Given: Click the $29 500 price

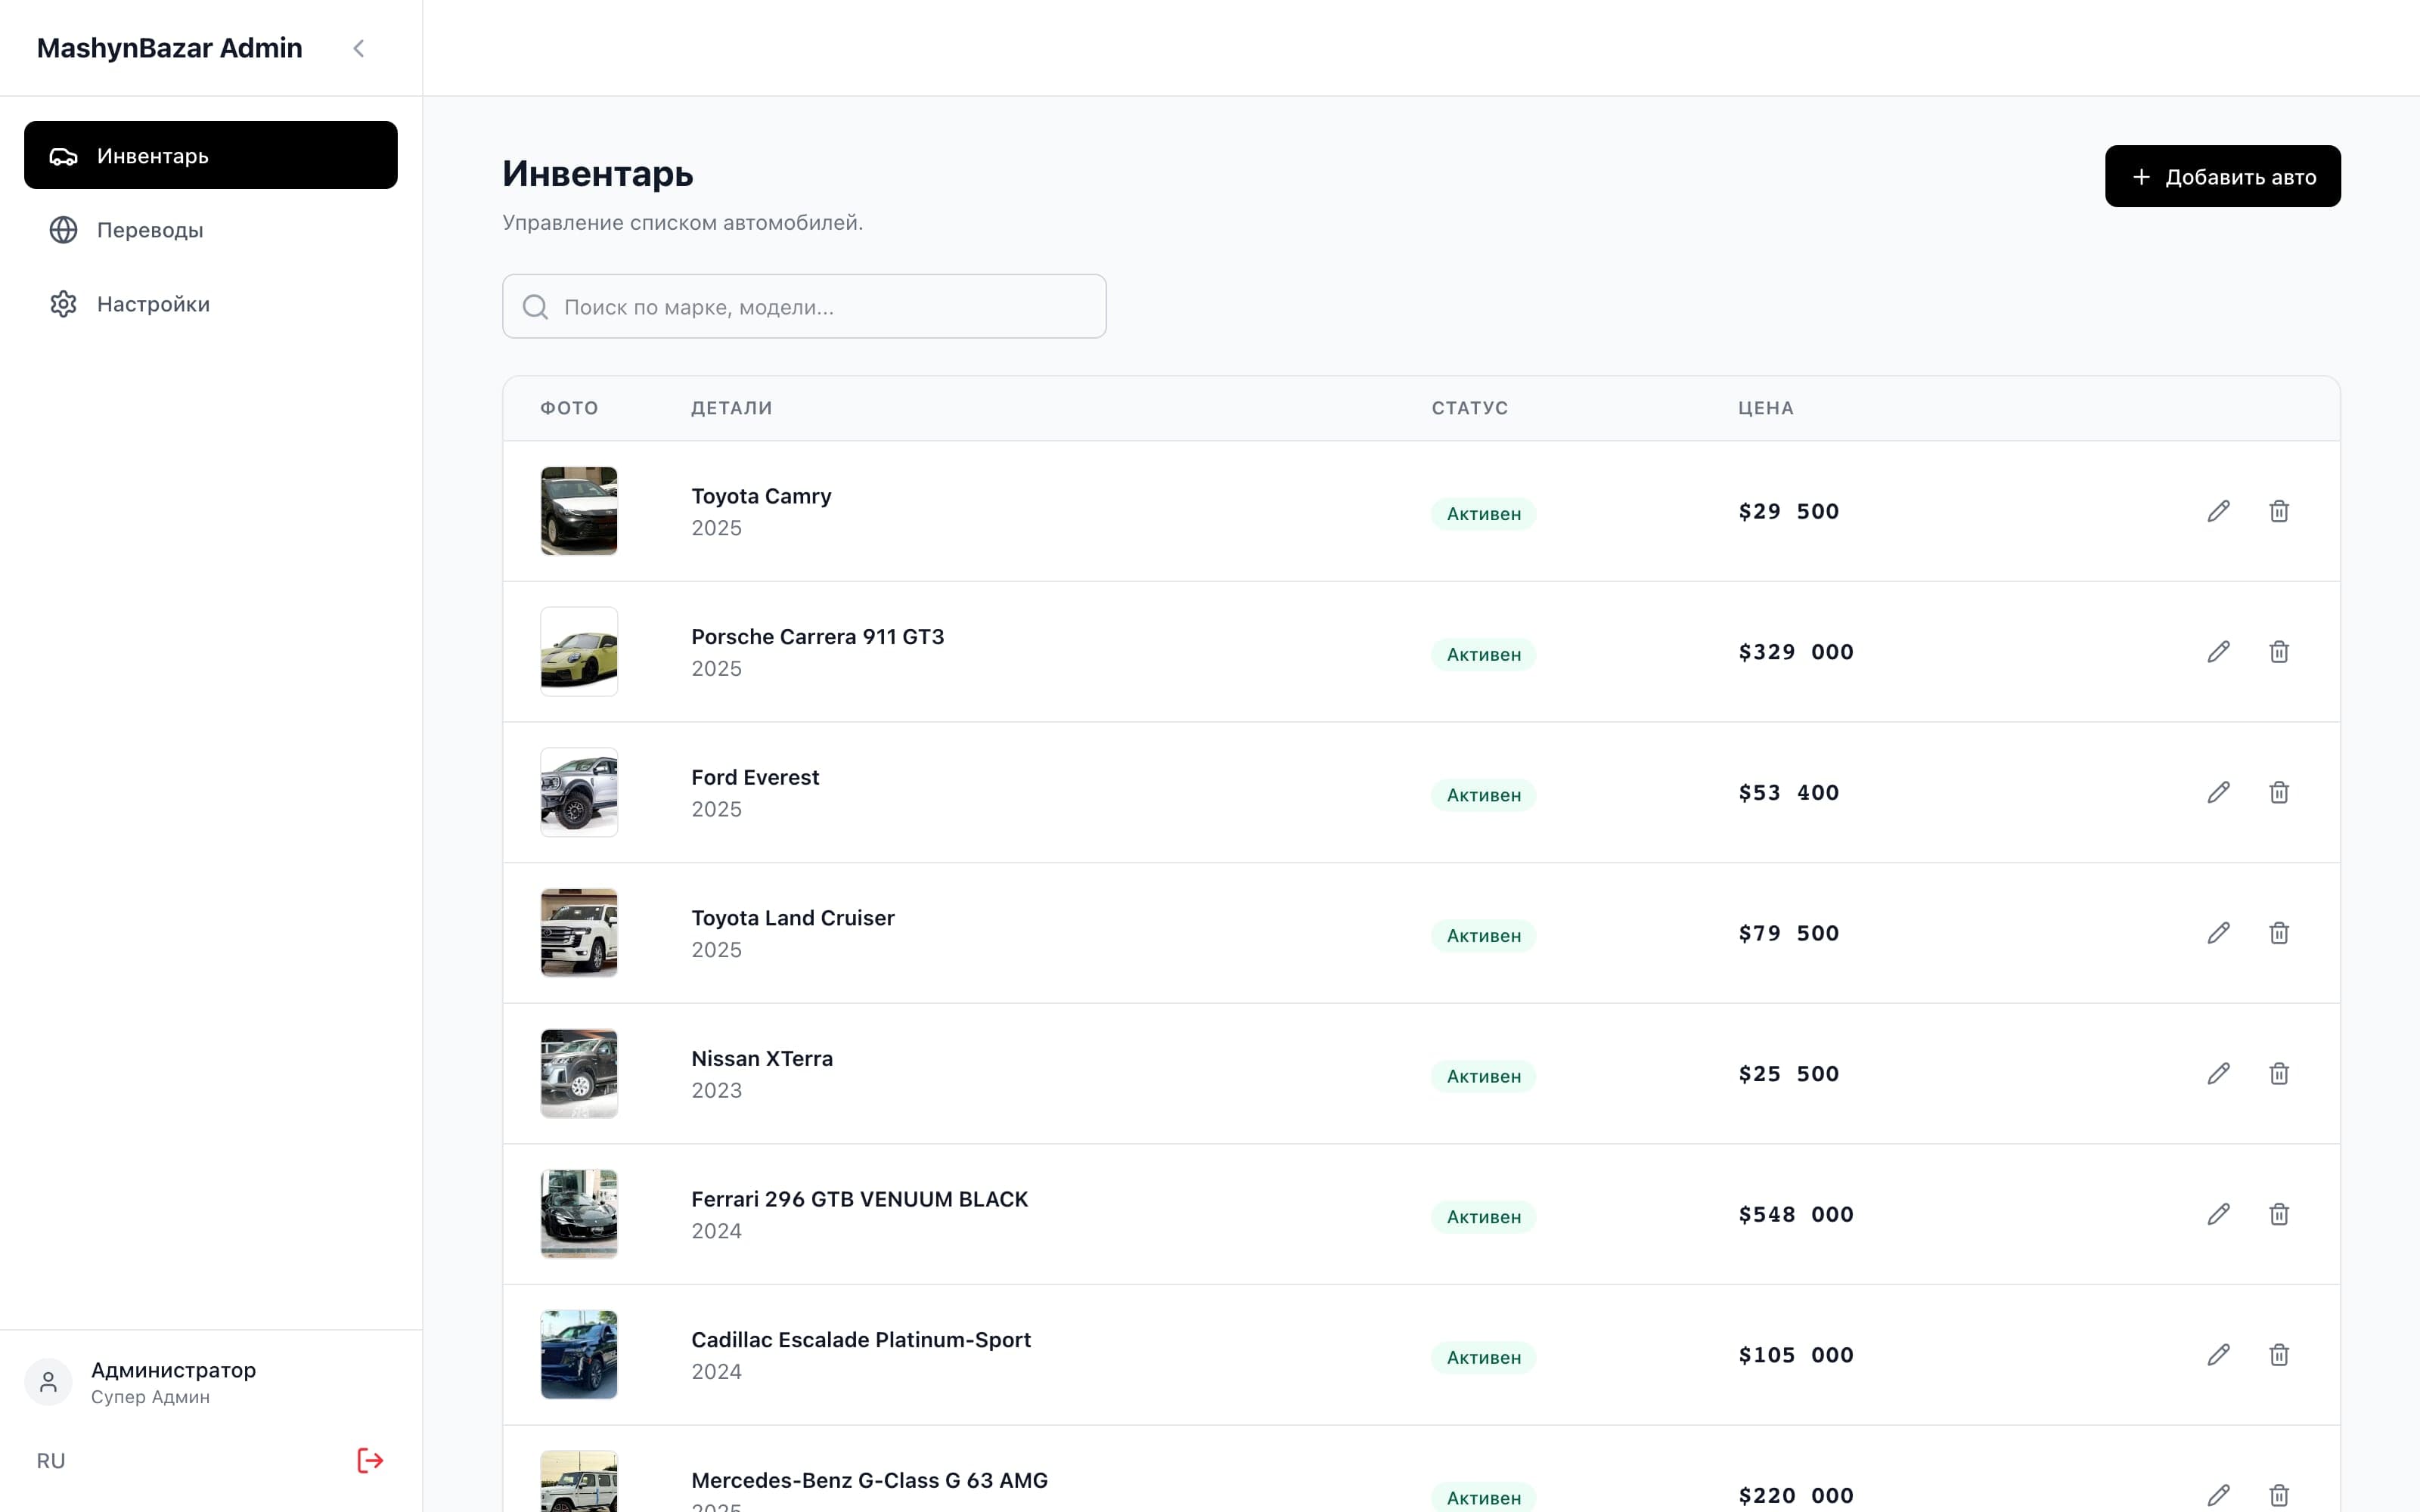Looking at the screenshot, I should pyautogui.click(x=1789, y=511).
